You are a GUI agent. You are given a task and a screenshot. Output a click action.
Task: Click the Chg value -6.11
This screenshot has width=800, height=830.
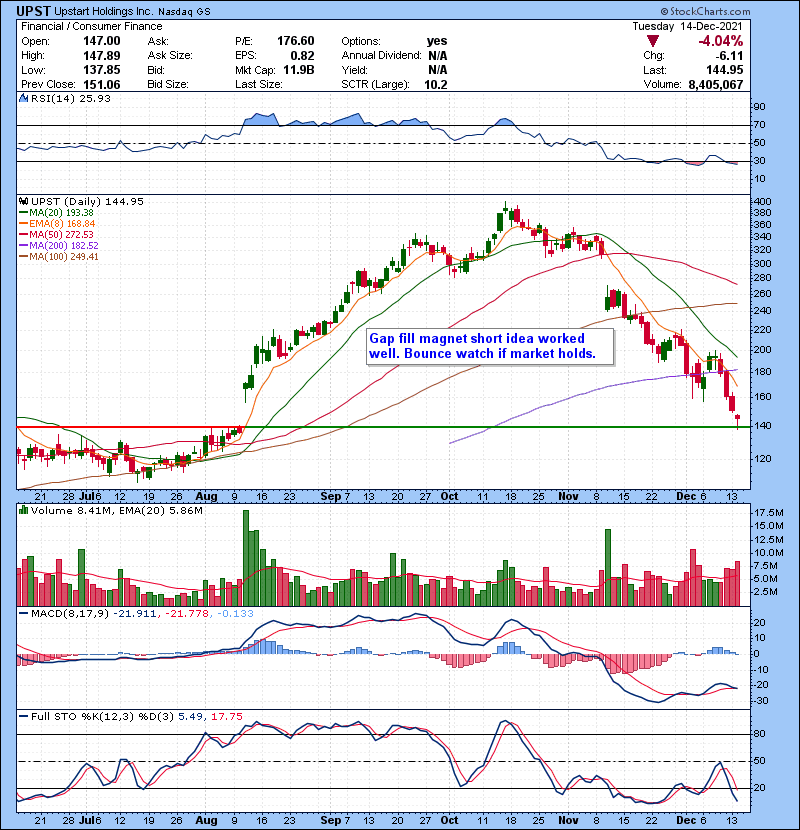pyautogui.click(x=730, y=56)
